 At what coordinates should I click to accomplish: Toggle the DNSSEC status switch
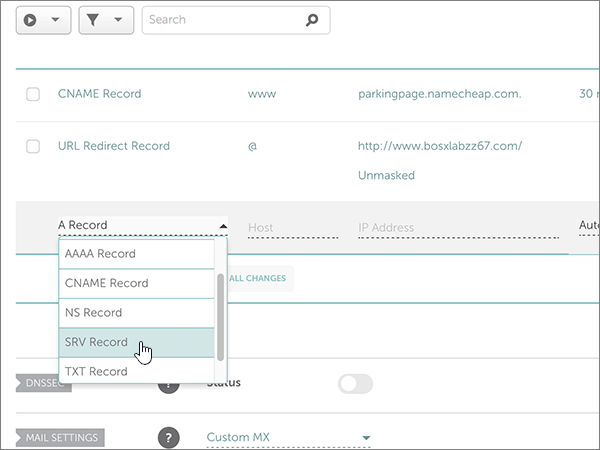click(355, 383)
